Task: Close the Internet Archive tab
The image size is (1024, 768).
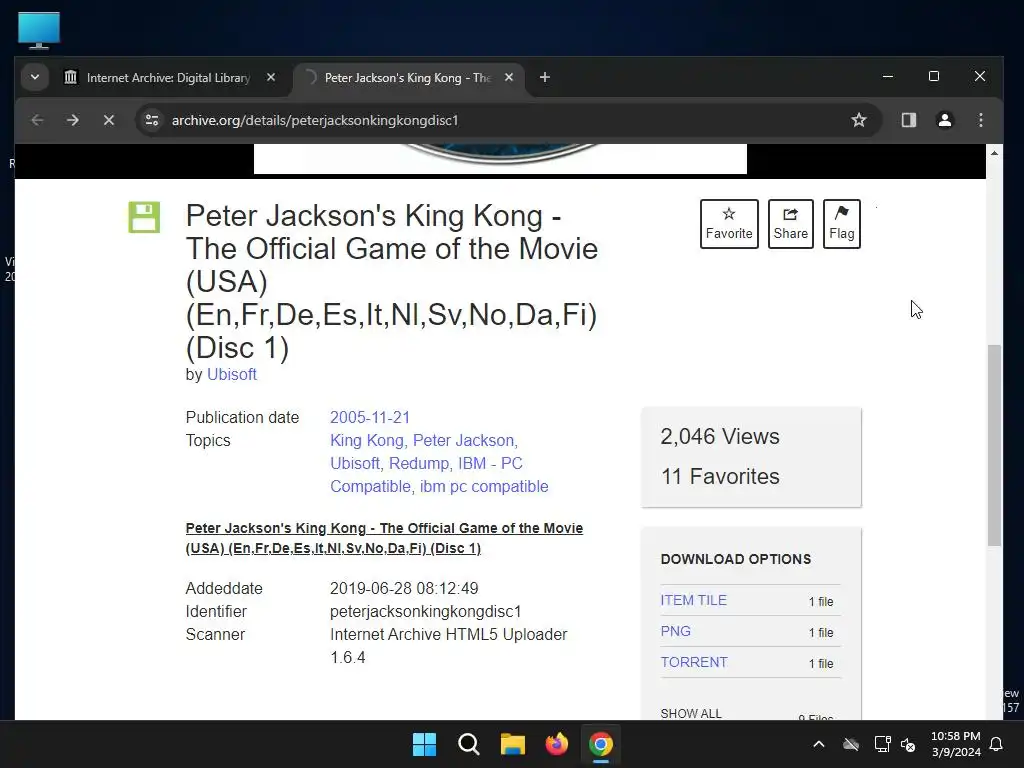Action: (271, 77)
